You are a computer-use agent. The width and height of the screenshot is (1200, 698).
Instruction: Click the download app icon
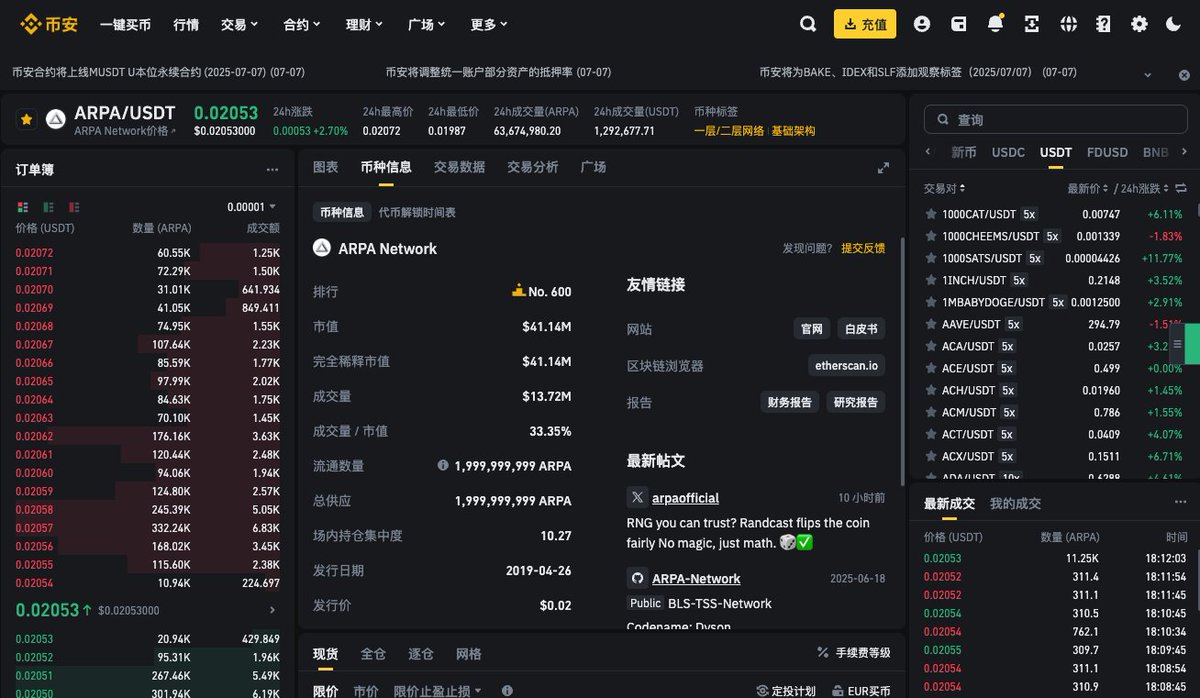click(1031, 24)
